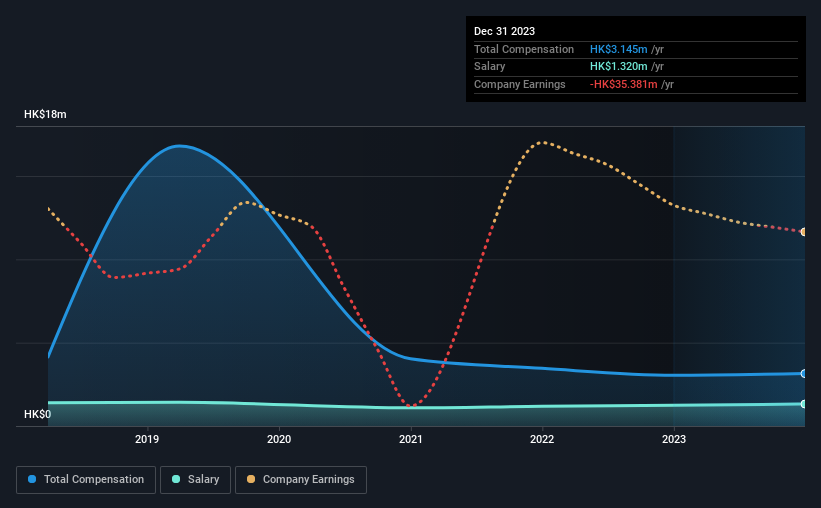Toggle the Total Compensation legend button

[86, 480]
